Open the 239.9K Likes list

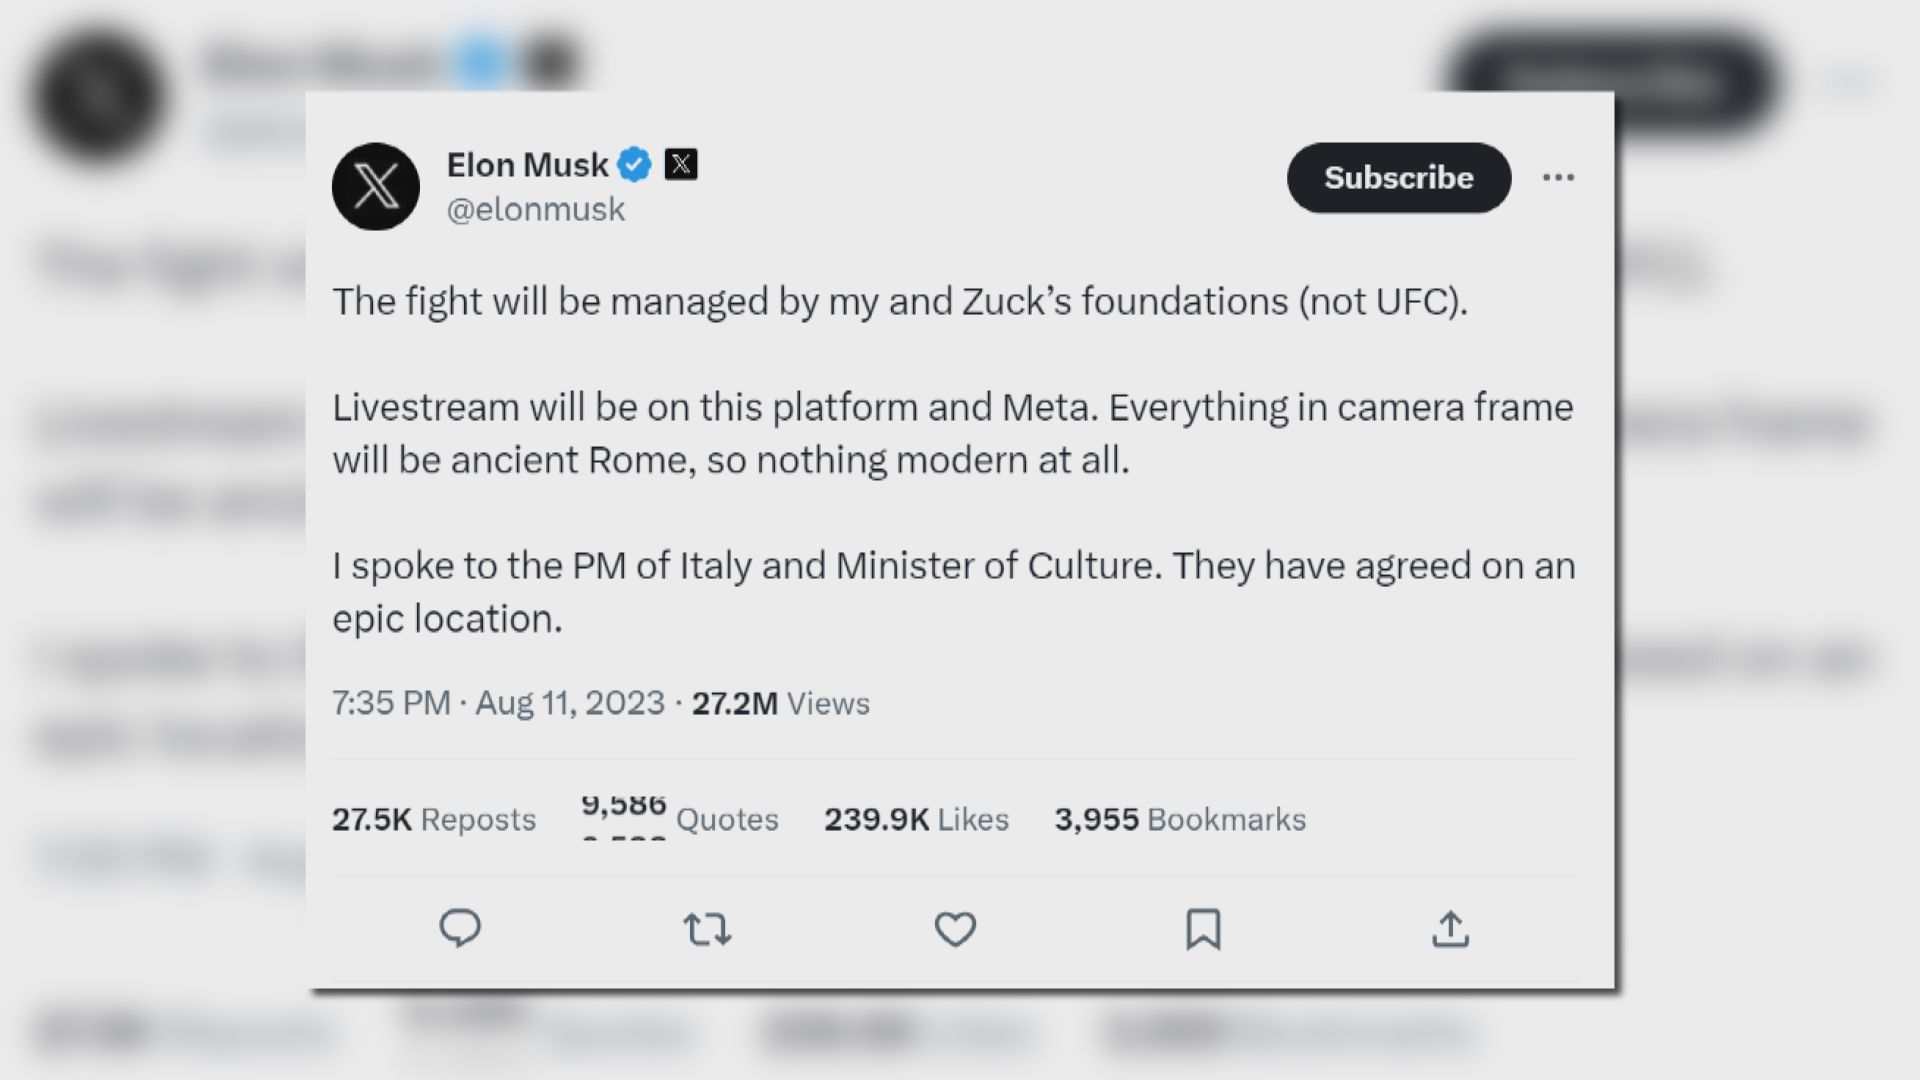[x=916, y=819]
